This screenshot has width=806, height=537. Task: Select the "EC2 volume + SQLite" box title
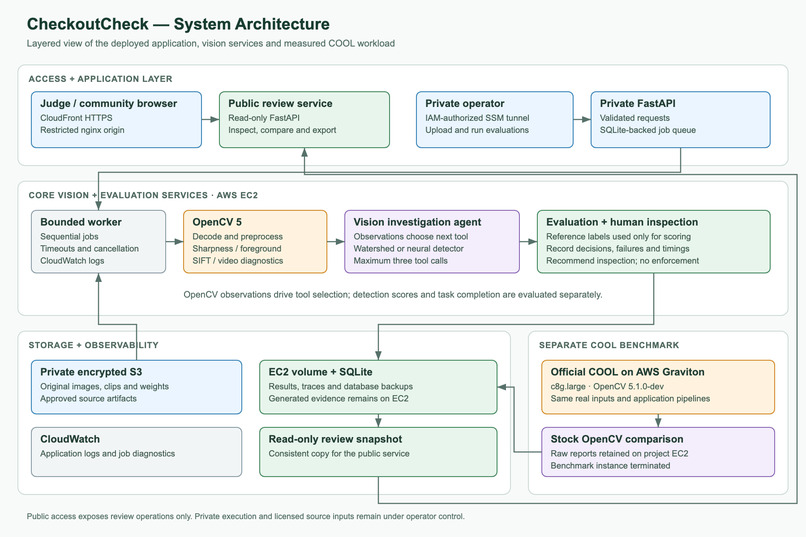320,372
